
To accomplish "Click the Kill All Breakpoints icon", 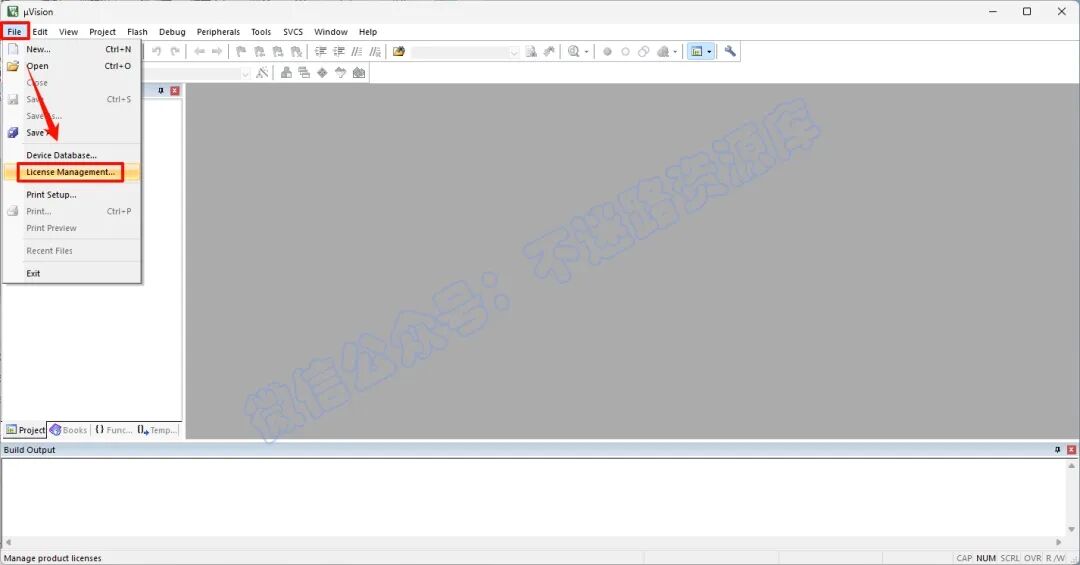I will click(663, 52).
